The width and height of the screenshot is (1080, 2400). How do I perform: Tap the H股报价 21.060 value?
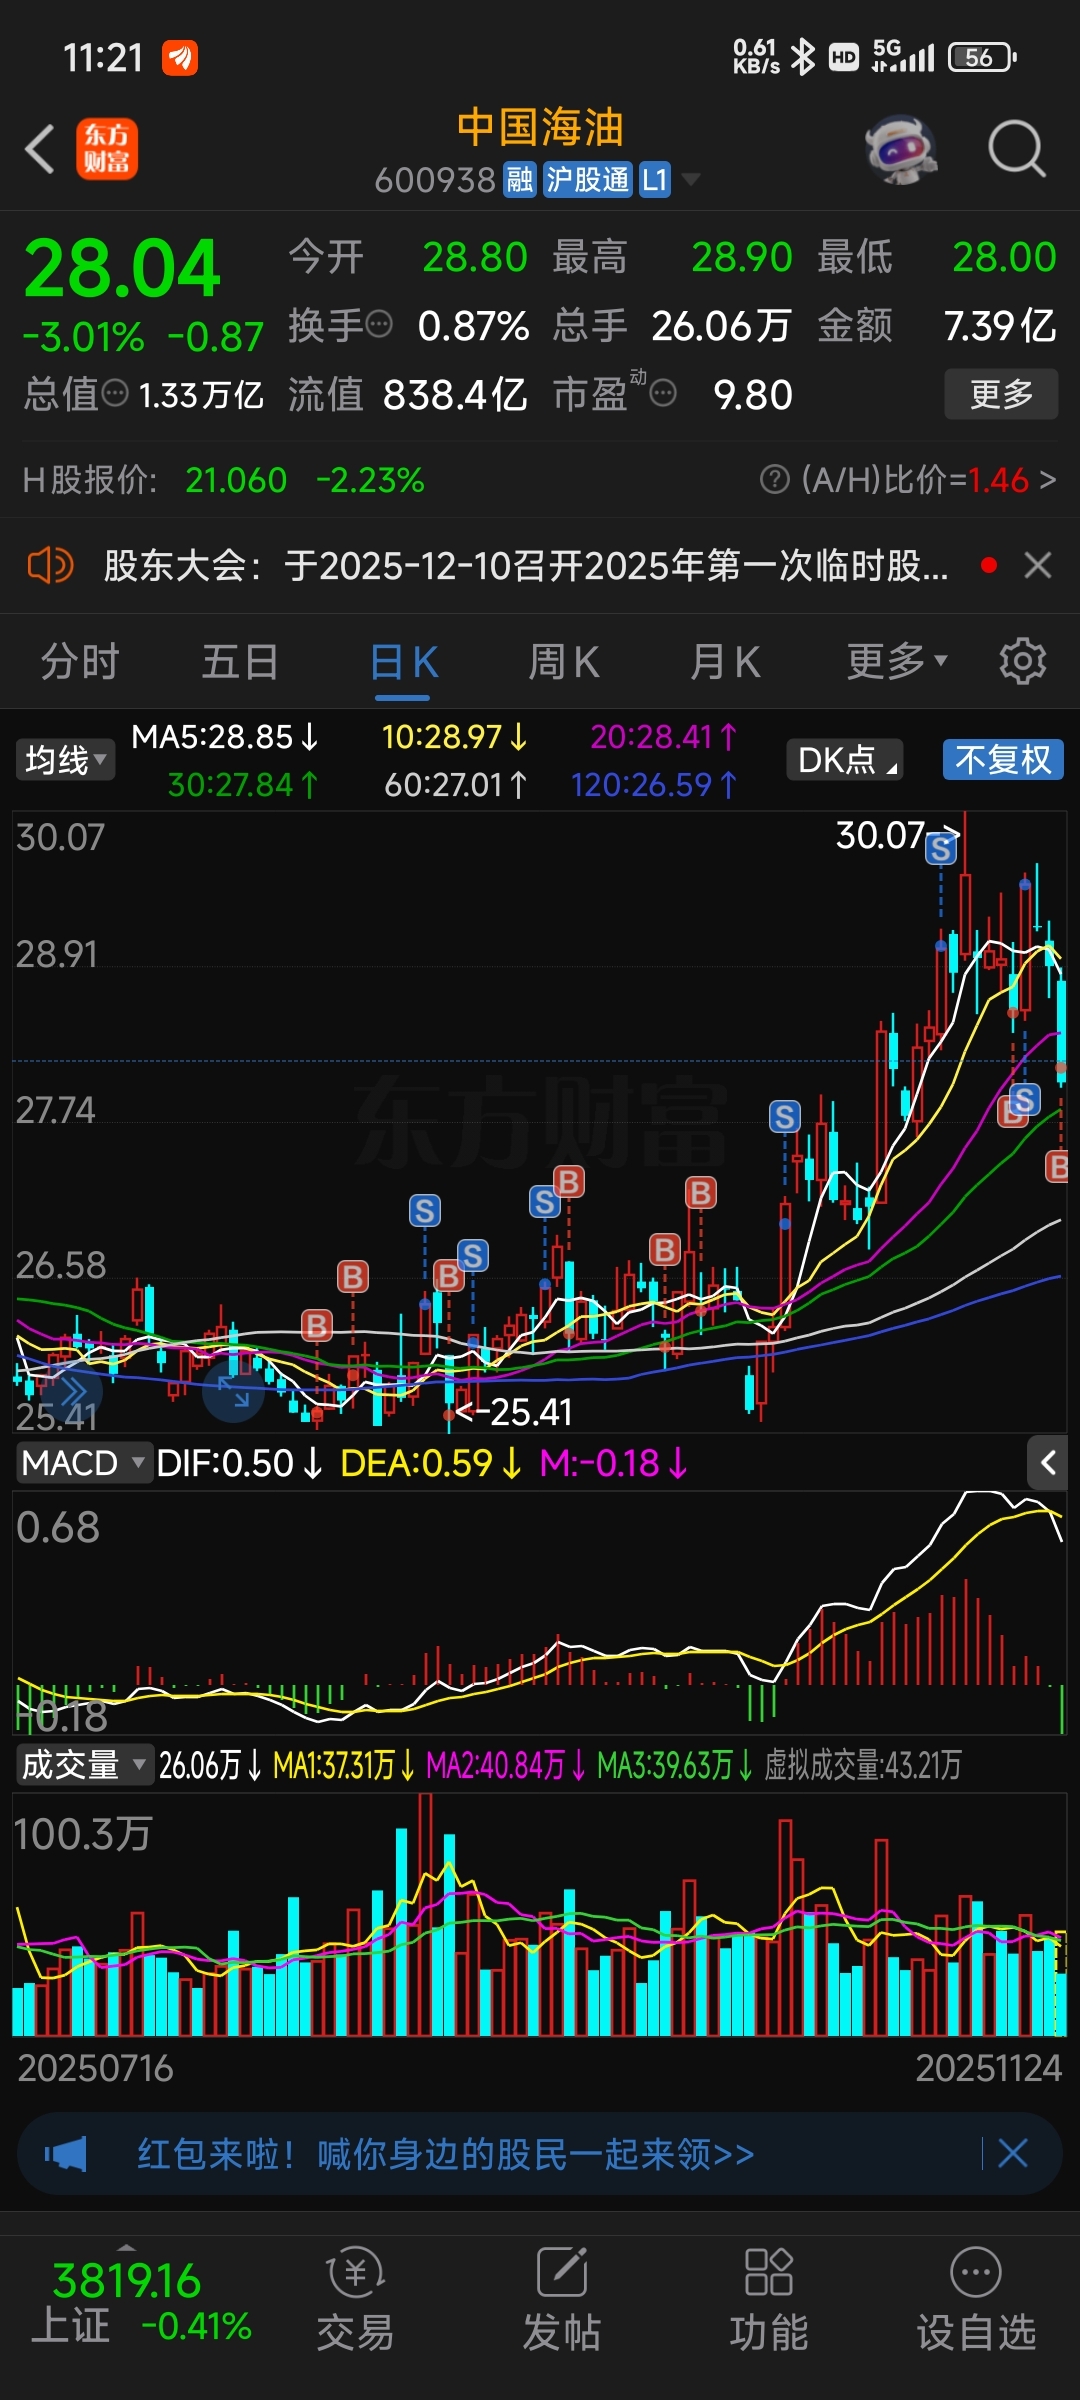tap(236, 480)
